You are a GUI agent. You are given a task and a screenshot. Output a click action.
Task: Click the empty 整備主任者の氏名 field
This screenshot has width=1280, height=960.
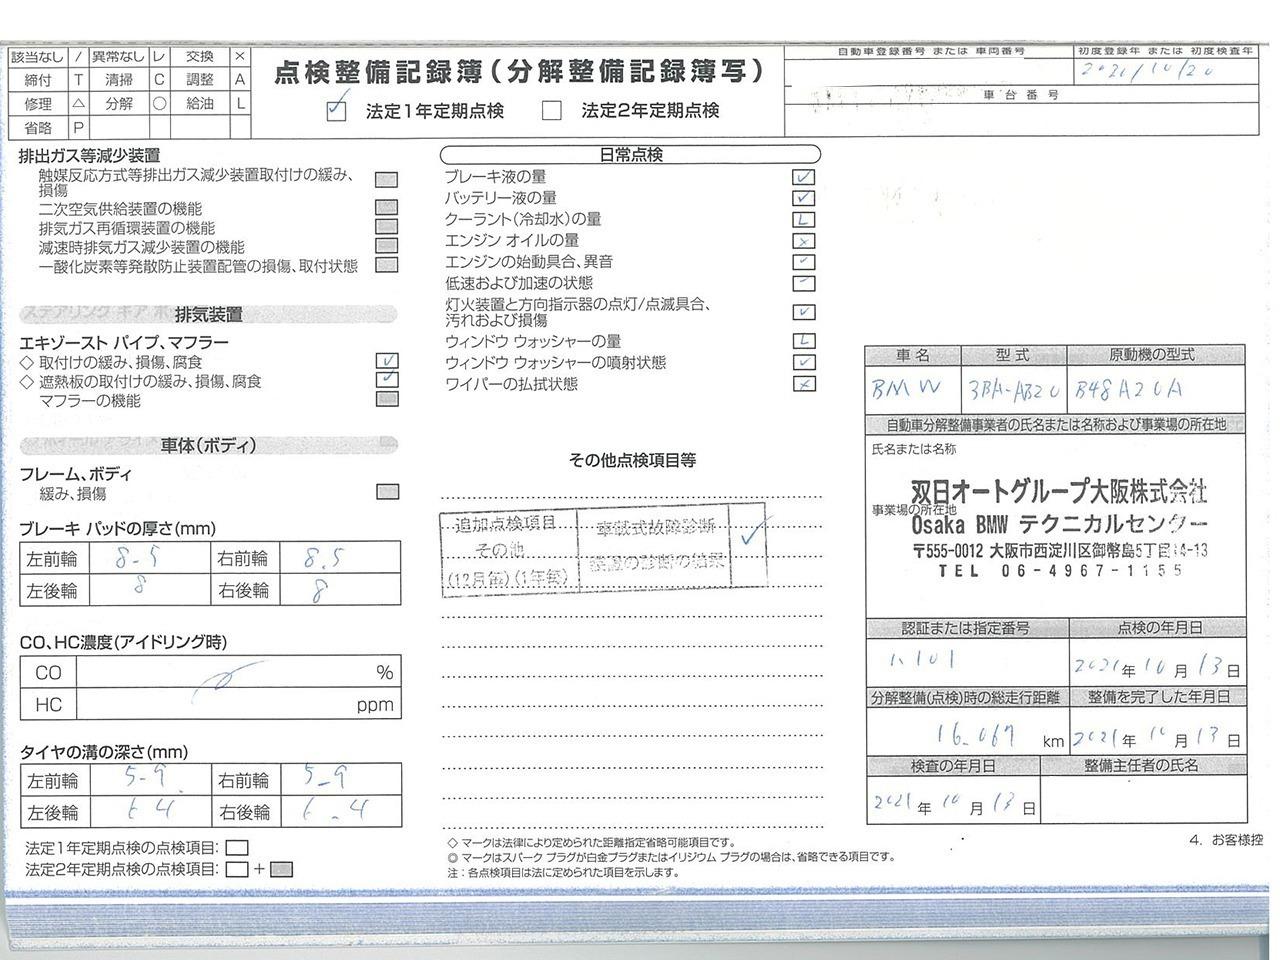[1144, 800]
